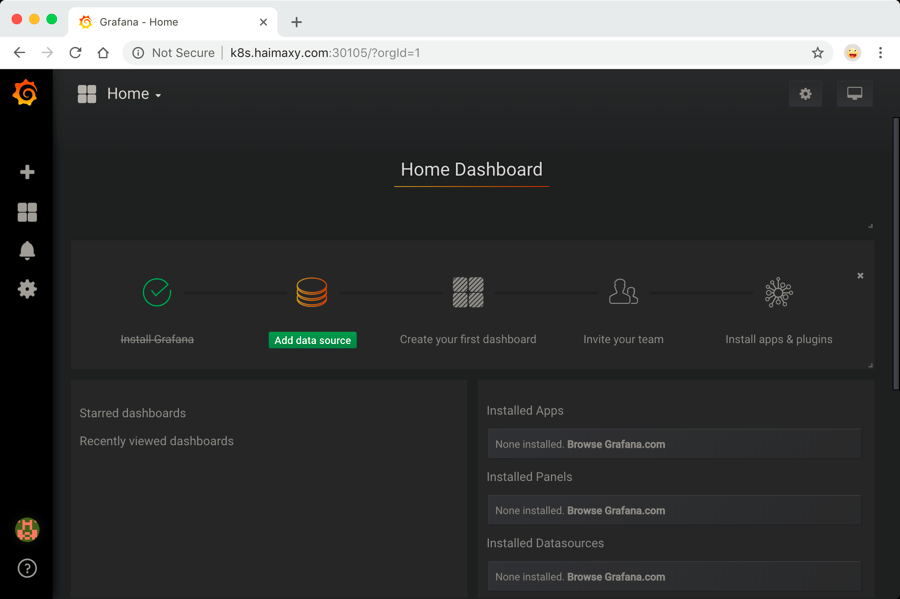
Task: Reload the page with refresh icon
Action: coord(75,53)
